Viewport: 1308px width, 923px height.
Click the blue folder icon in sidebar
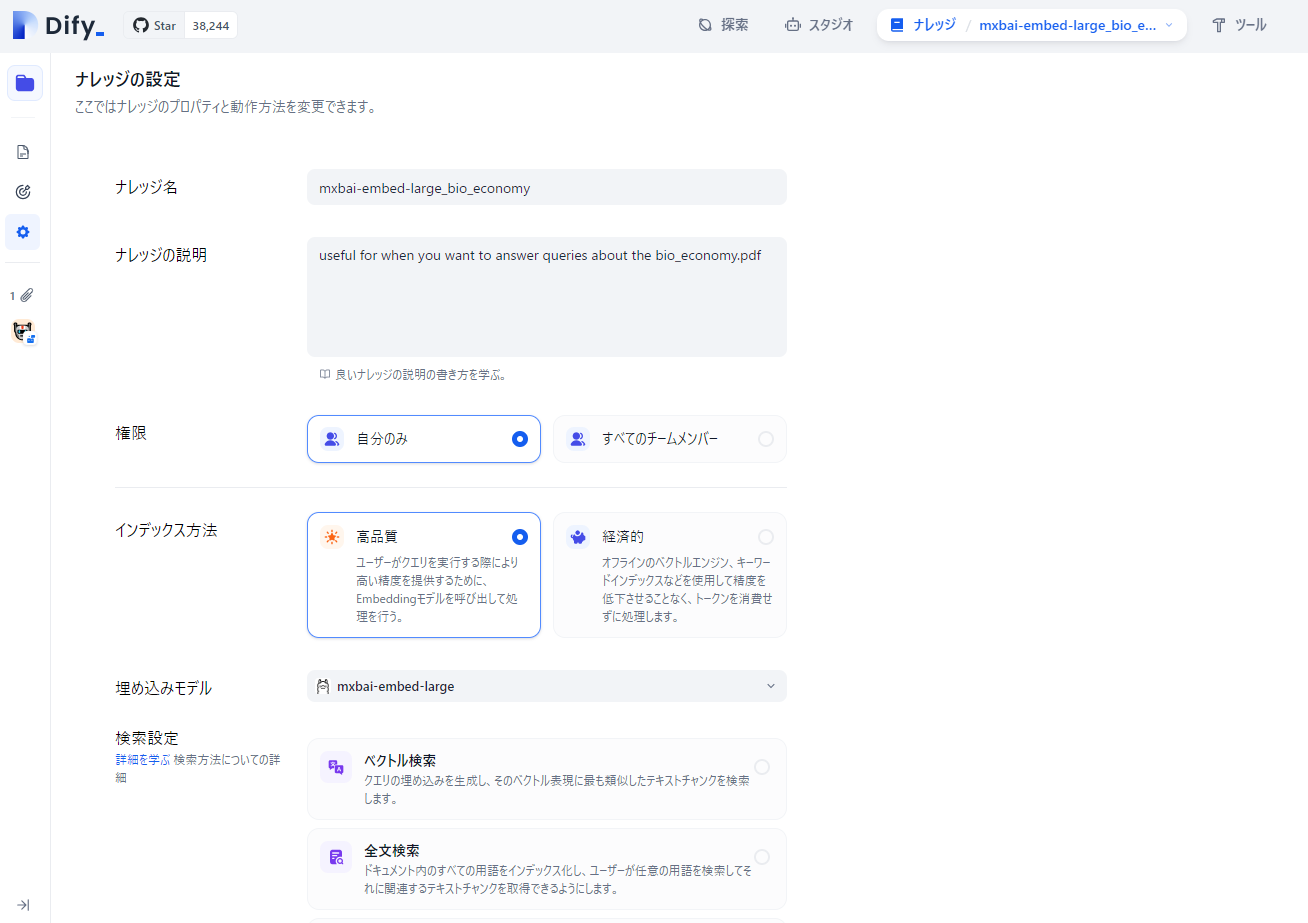pyautogui.click(x=25, y=83)
